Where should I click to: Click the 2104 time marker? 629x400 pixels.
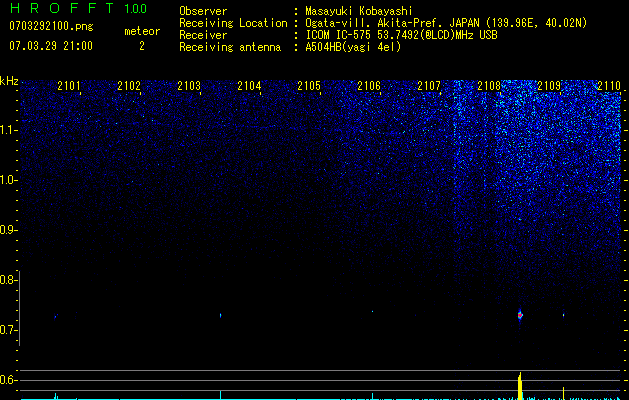(x=249, y=85)
